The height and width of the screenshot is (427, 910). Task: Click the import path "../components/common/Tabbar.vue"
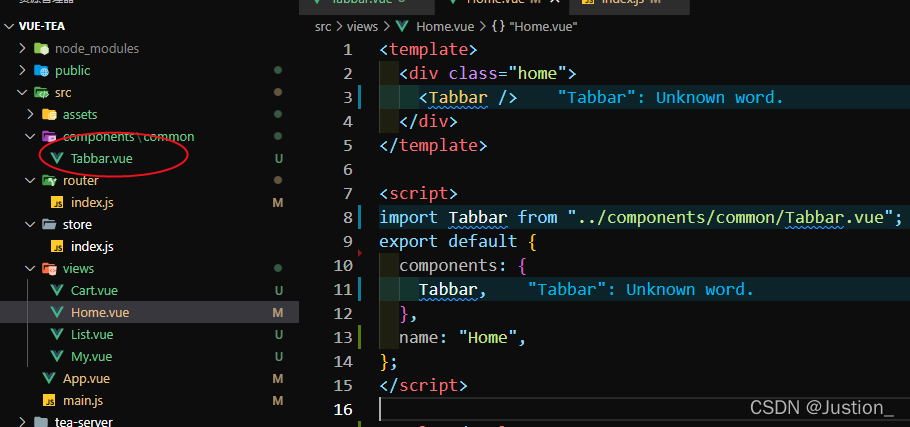pos(729,218)
